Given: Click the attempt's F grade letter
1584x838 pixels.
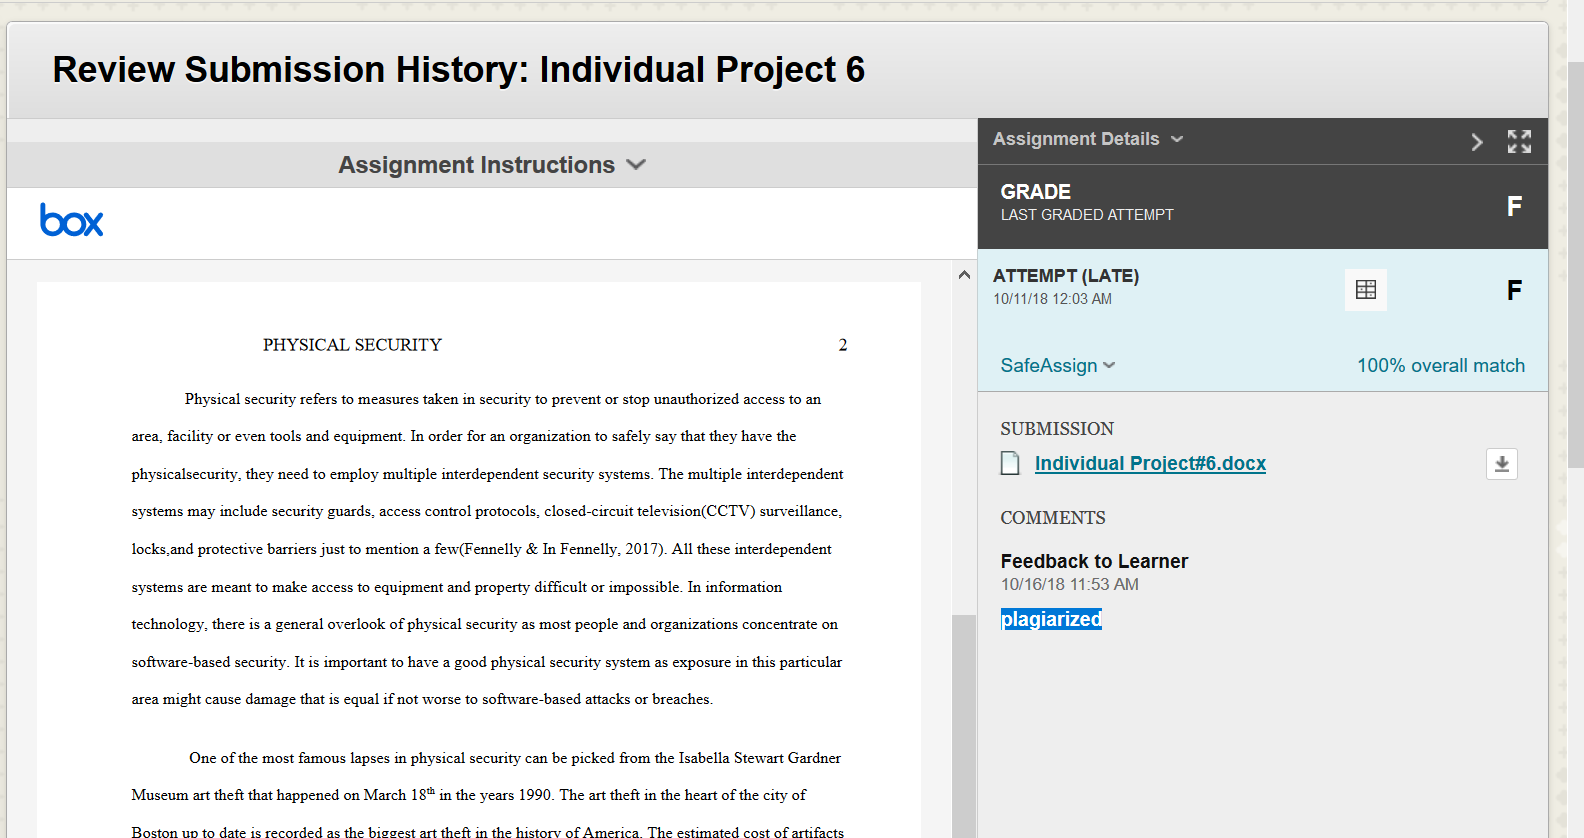Looking at the screenshot, I should (1514, 291).
